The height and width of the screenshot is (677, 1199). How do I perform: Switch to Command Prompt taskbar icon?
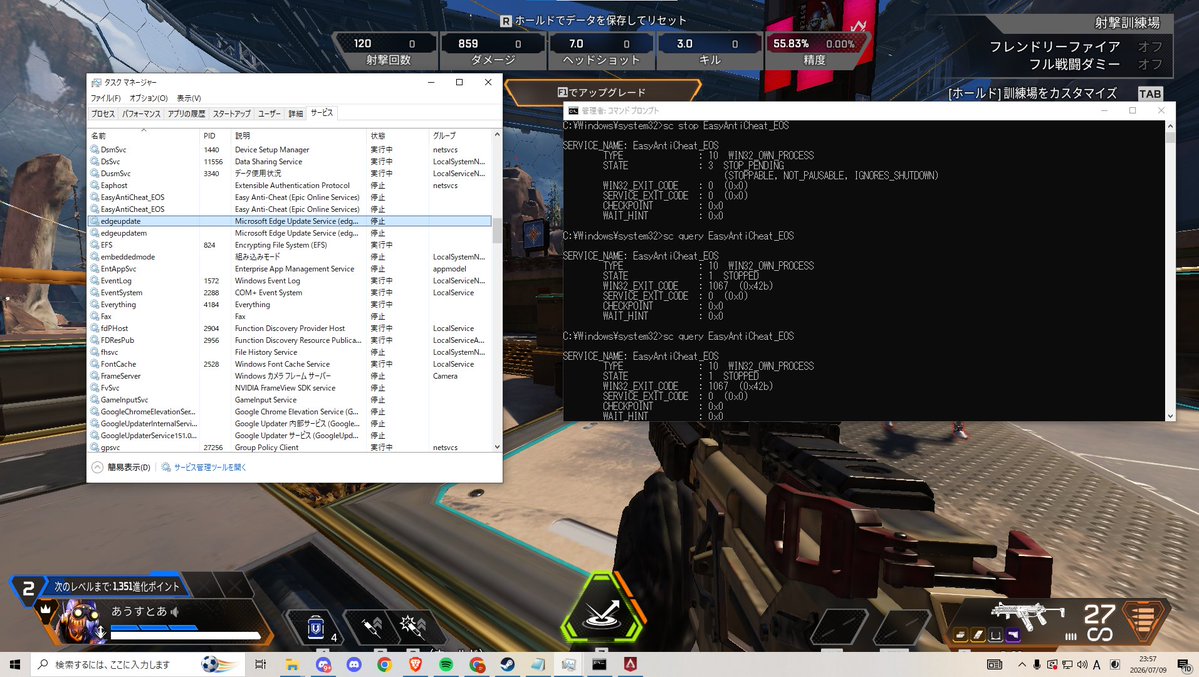click(600, 664)
